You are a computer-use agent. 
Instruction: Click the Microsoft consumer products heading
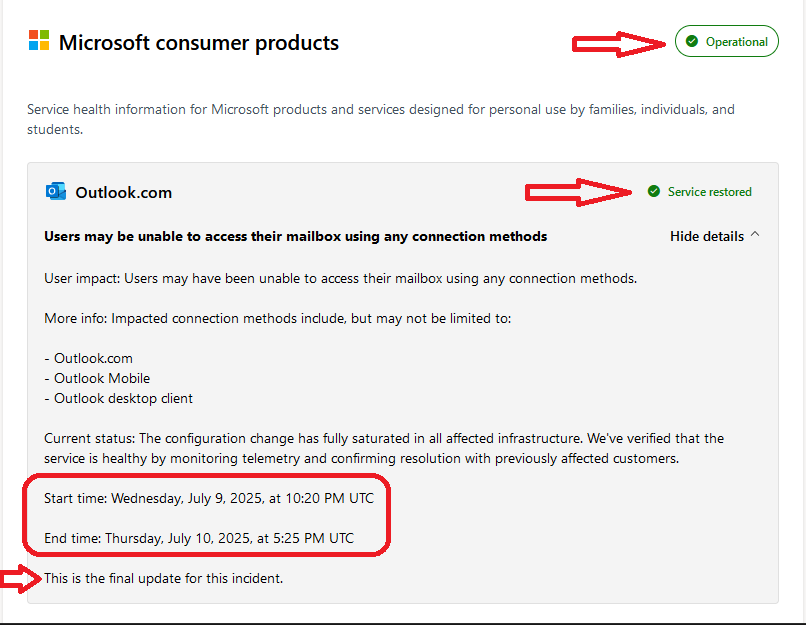(199, 43)
